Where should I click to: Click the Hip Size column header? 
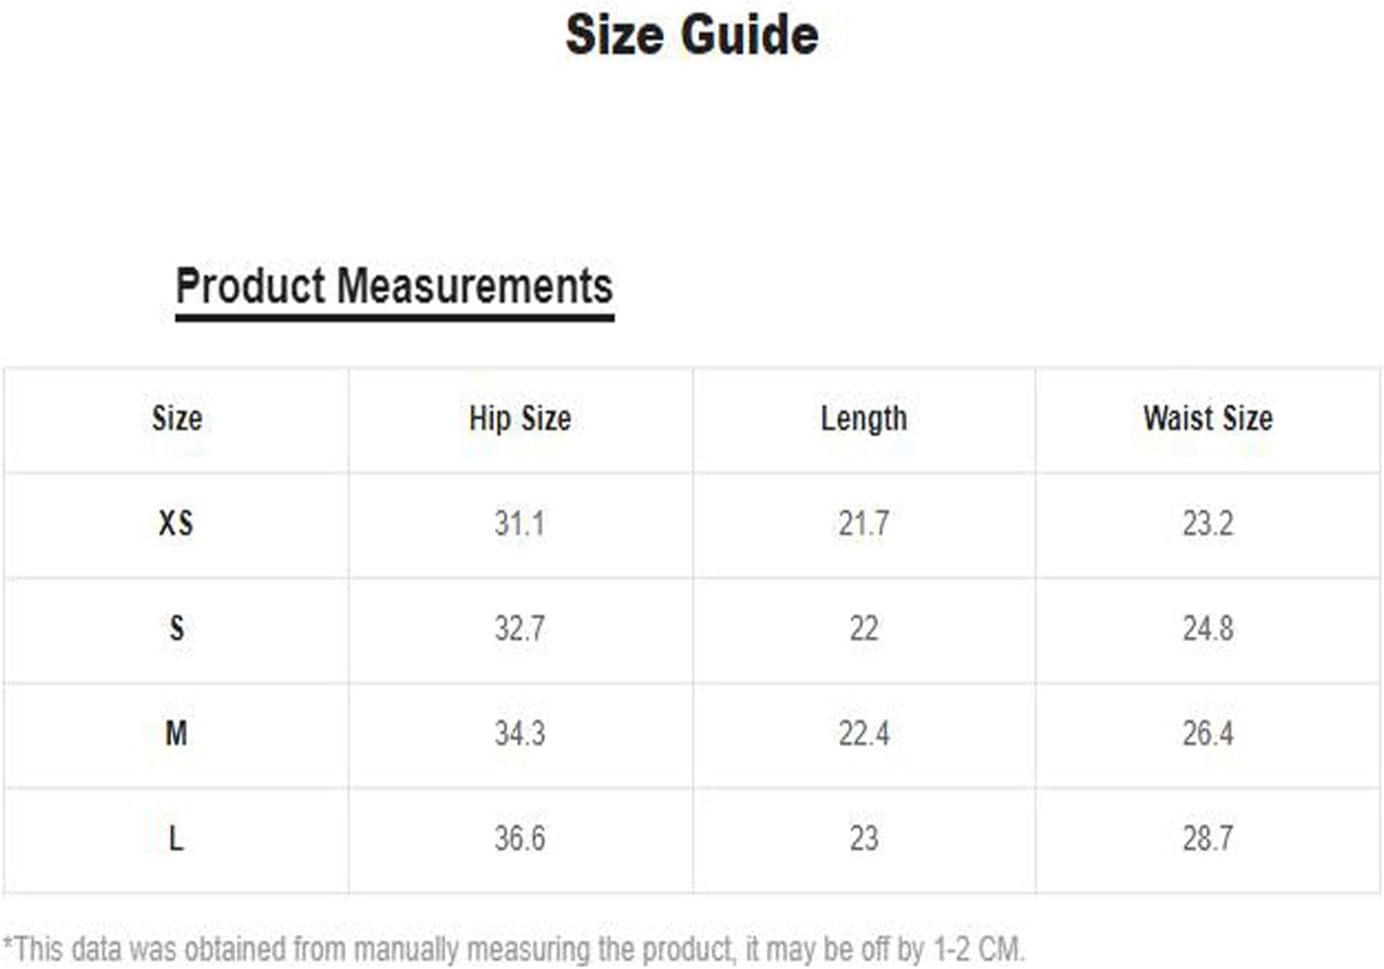520,418
